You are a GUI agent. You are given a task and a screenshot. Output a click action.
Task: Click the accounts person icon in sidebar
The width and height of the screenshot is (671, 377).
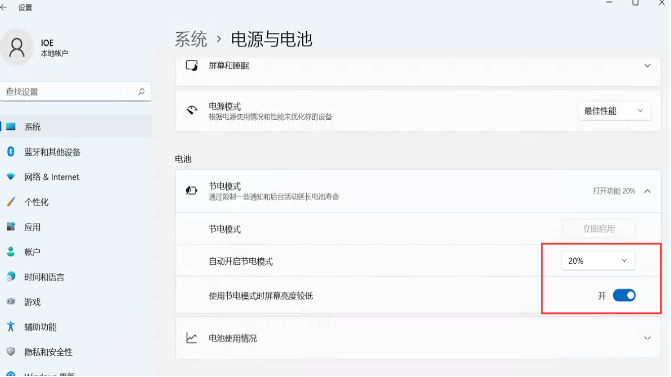tap(11, 252)
